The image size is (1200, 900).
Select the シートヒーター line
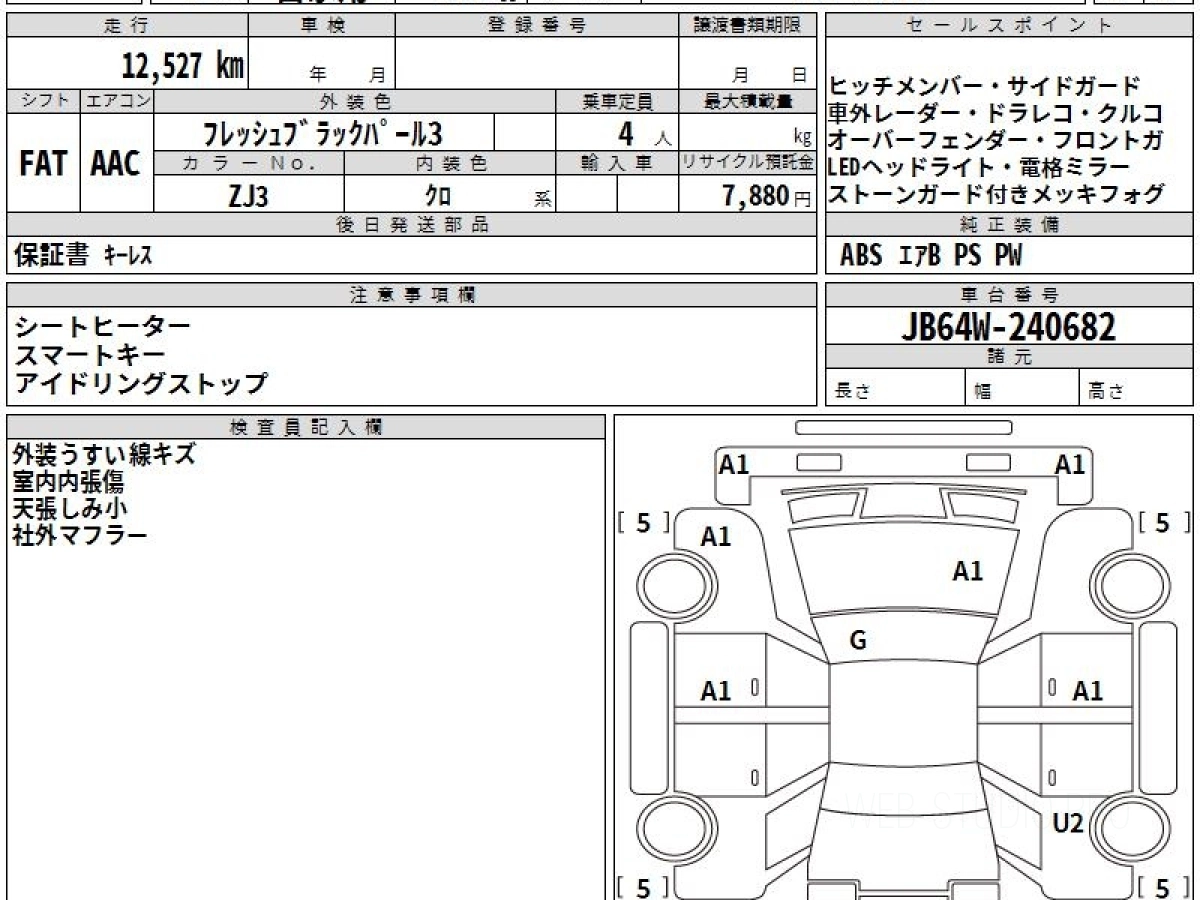[x=102, y=326]
